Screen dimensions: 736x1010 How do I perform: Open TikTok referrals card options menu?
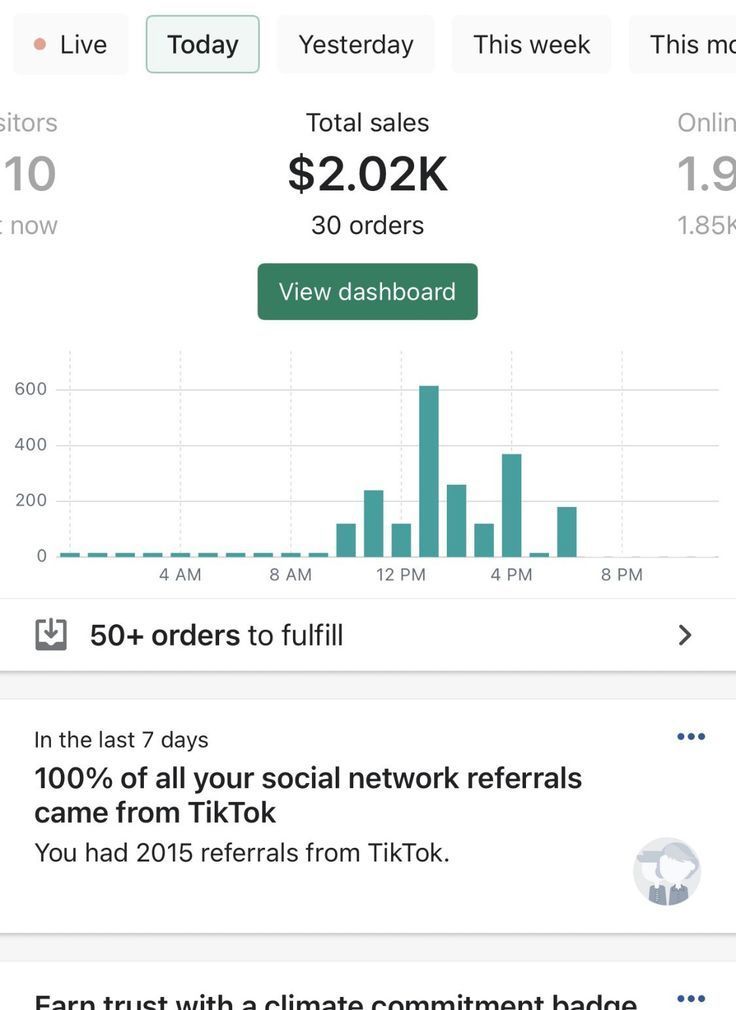(x=691, y=737)
